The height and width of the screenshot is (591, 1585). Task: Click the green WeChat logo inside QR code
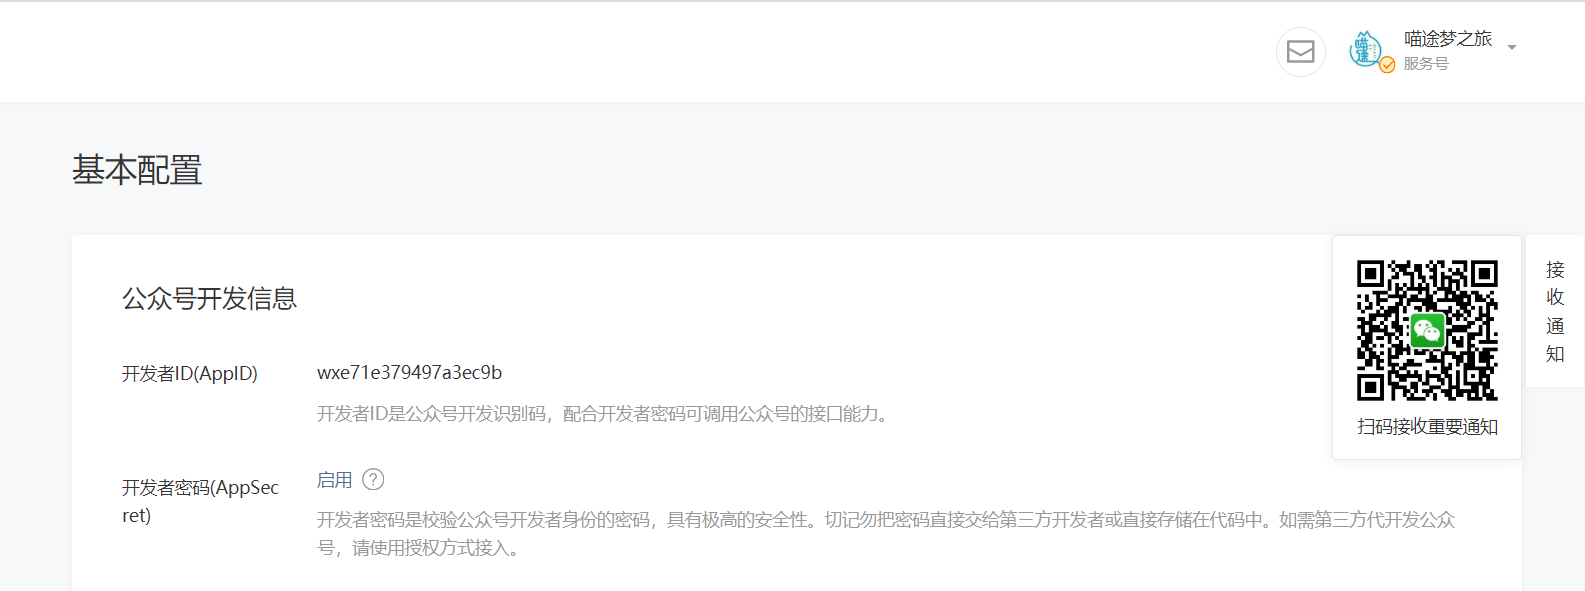(x=1427, y=330)
